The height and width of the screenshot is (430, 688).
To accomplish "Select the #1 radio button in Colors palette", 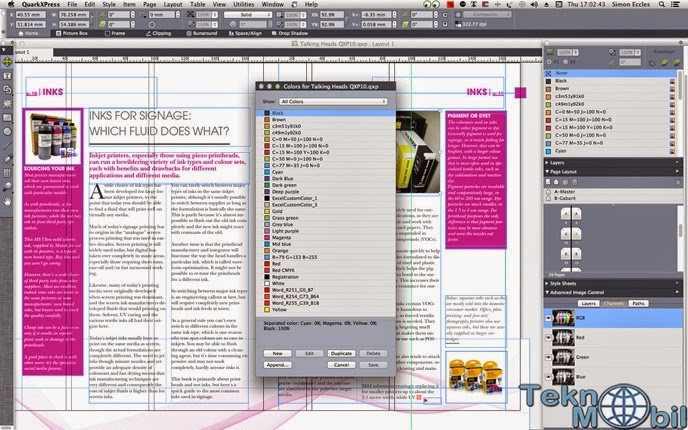I will [x=549, y=62].
